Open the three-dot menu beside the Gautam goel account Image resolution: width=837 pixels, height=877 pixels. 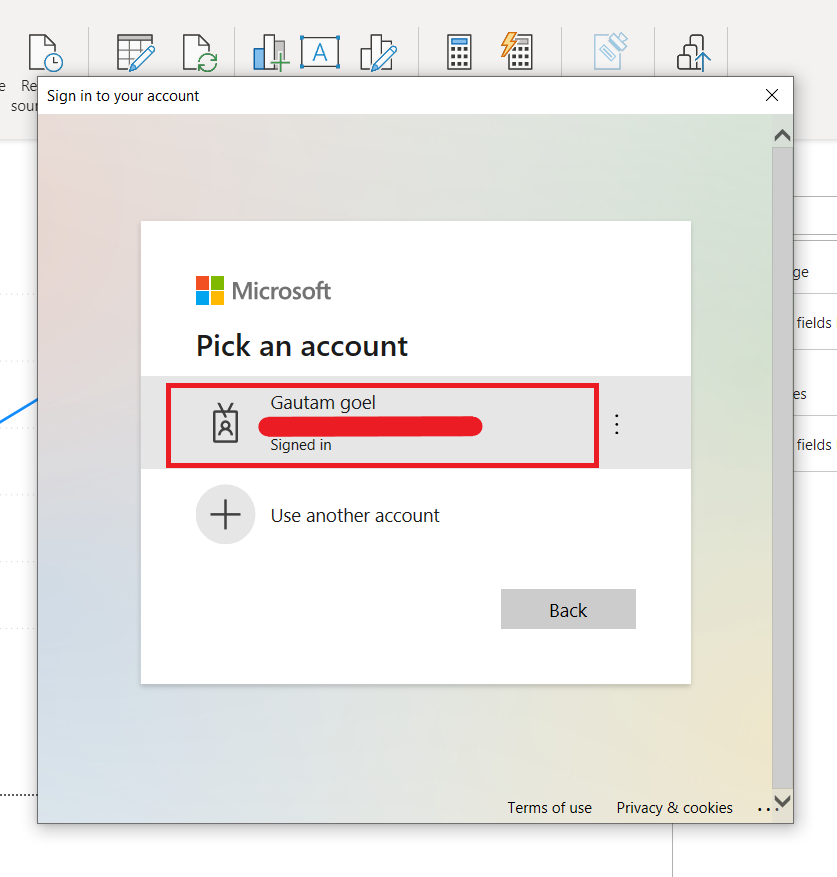(617, 425)
